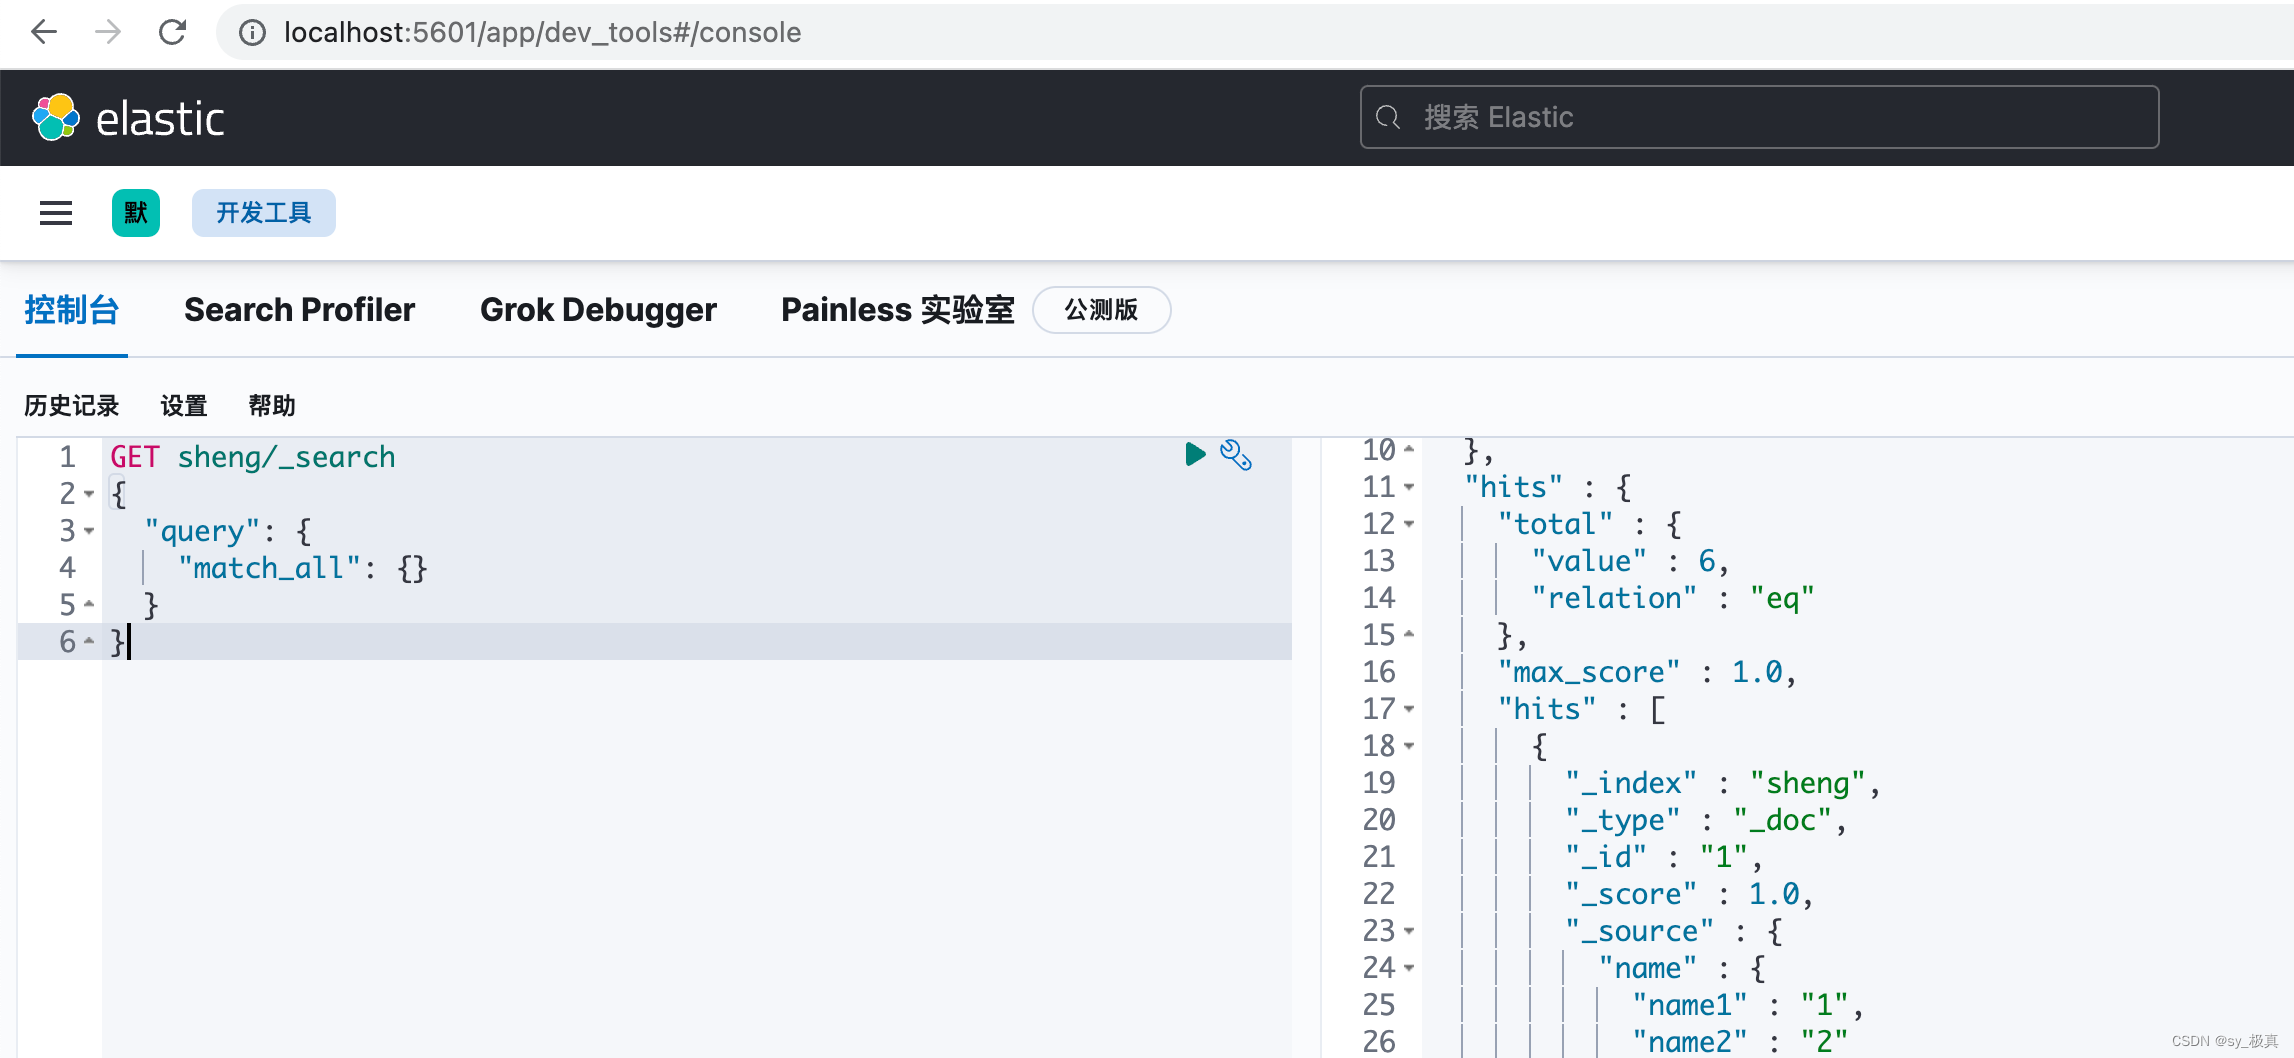
Task: Click the GET sheng/_search request line
Action: pyautogui.click(x=253, y=457)
